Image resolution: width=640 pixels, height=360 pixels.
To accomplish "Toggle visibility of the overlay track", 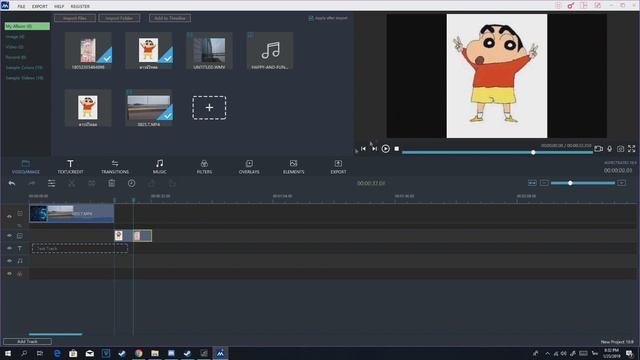I will pyautogui.click(x=9, y=236).
